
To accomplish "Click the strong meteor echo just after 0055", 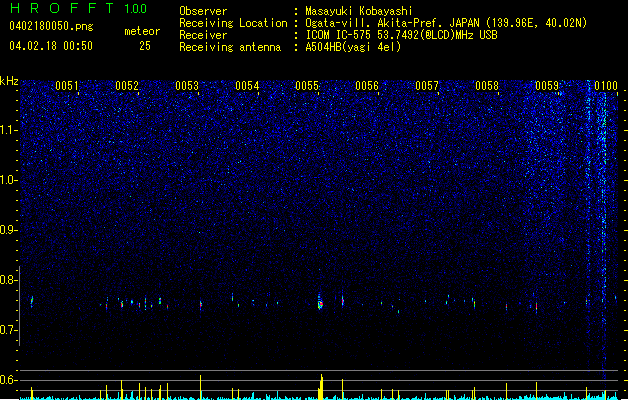I will click(x=320, y=303).
